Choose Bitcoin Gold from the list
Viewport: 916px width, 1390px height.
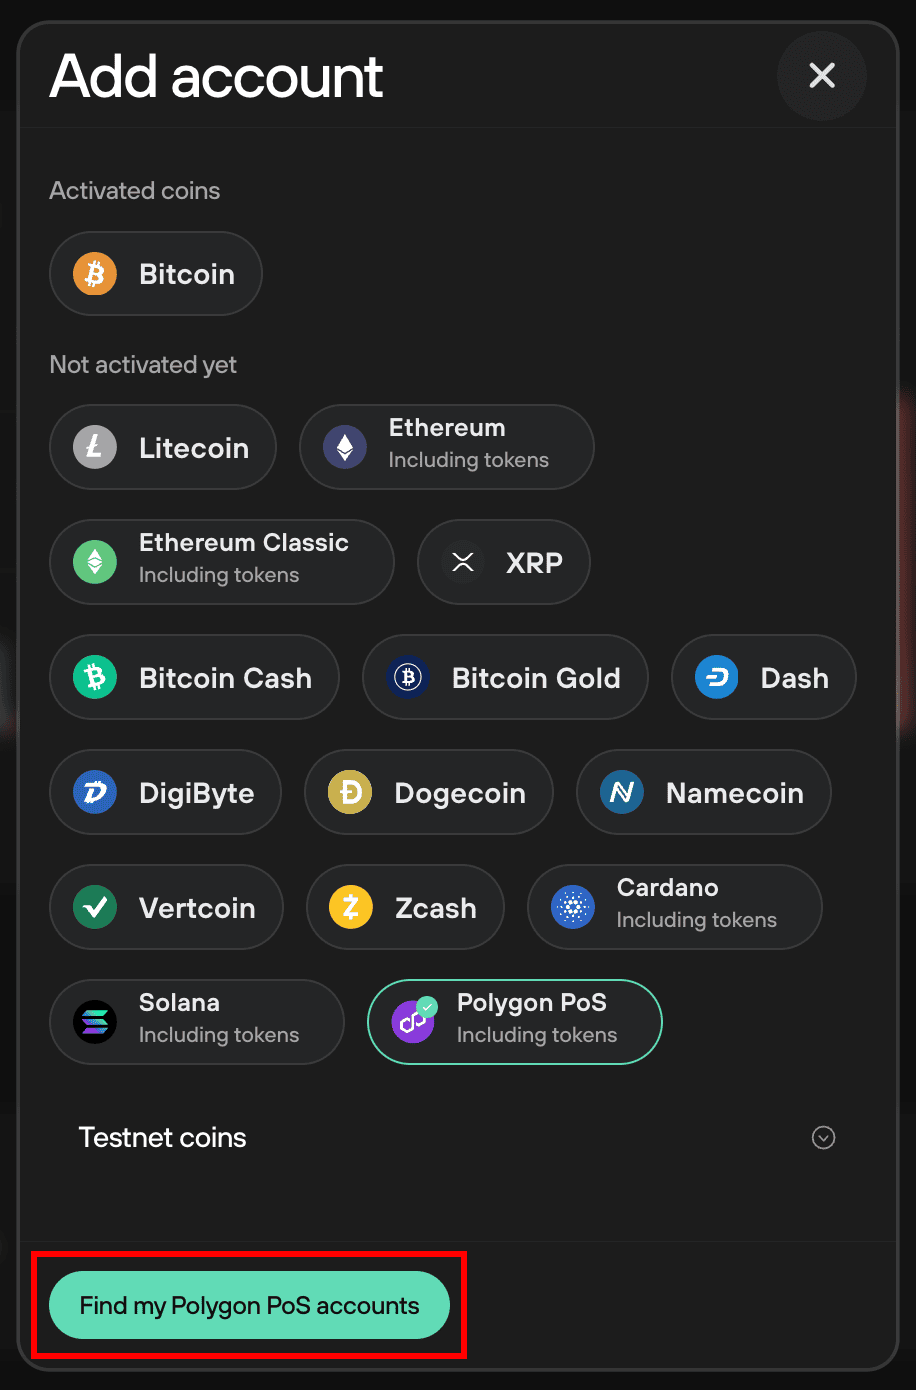[x=505, y=677]
